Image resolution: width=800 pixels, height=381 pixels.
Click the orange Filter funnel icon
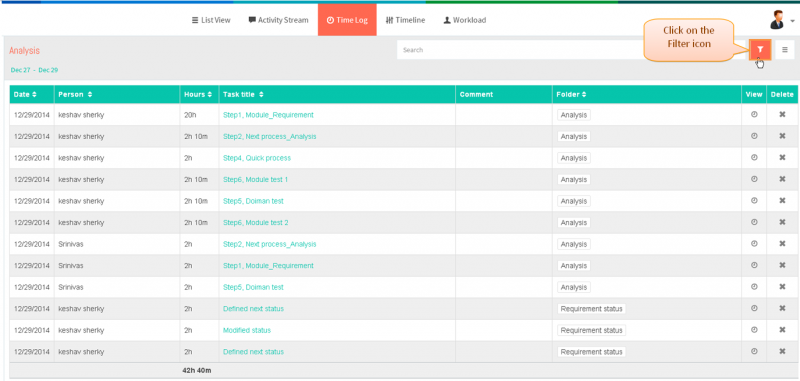pos(760,49)
